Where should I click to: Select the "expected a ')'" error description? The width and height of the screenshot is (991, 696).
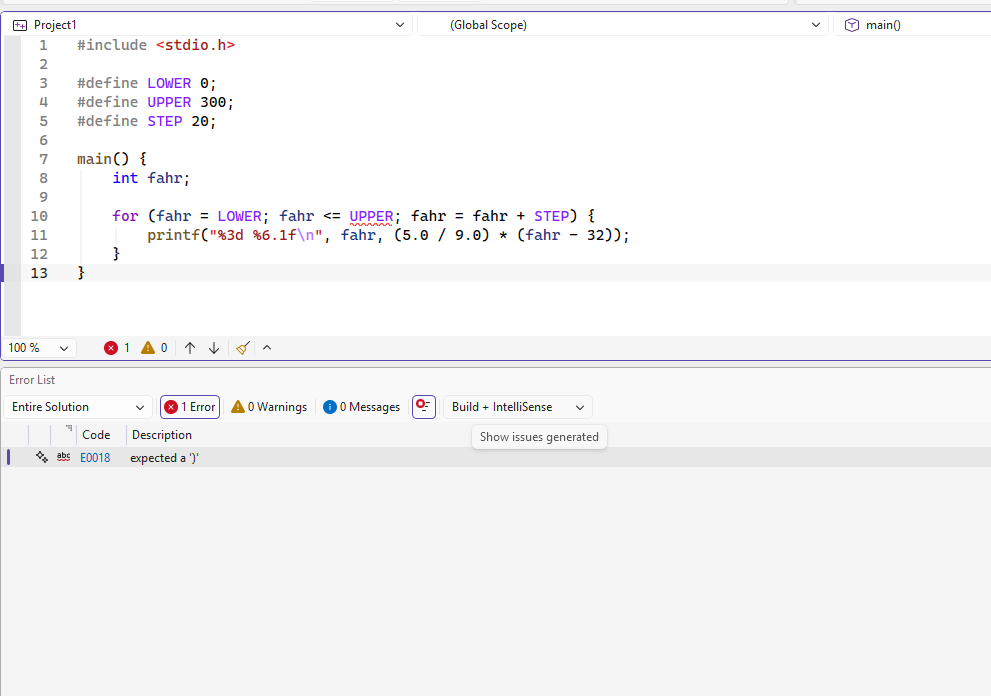(164, 458)
